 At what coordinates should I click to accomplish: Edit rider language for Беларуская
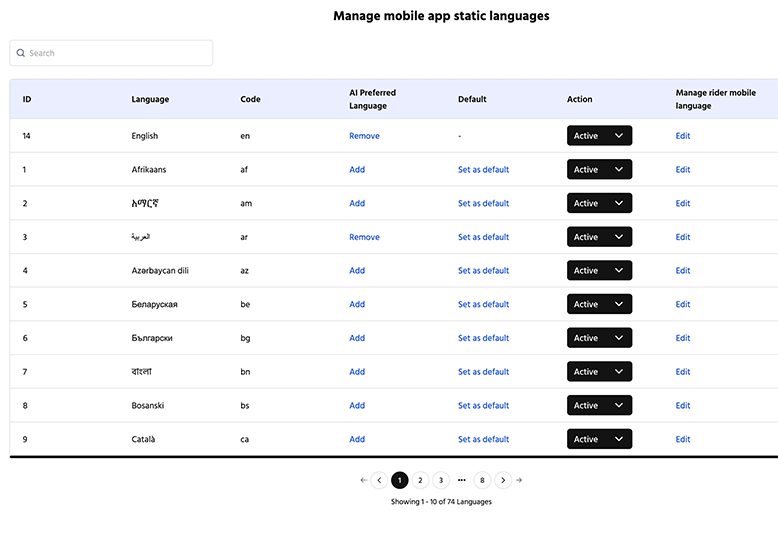coord(683,304)
